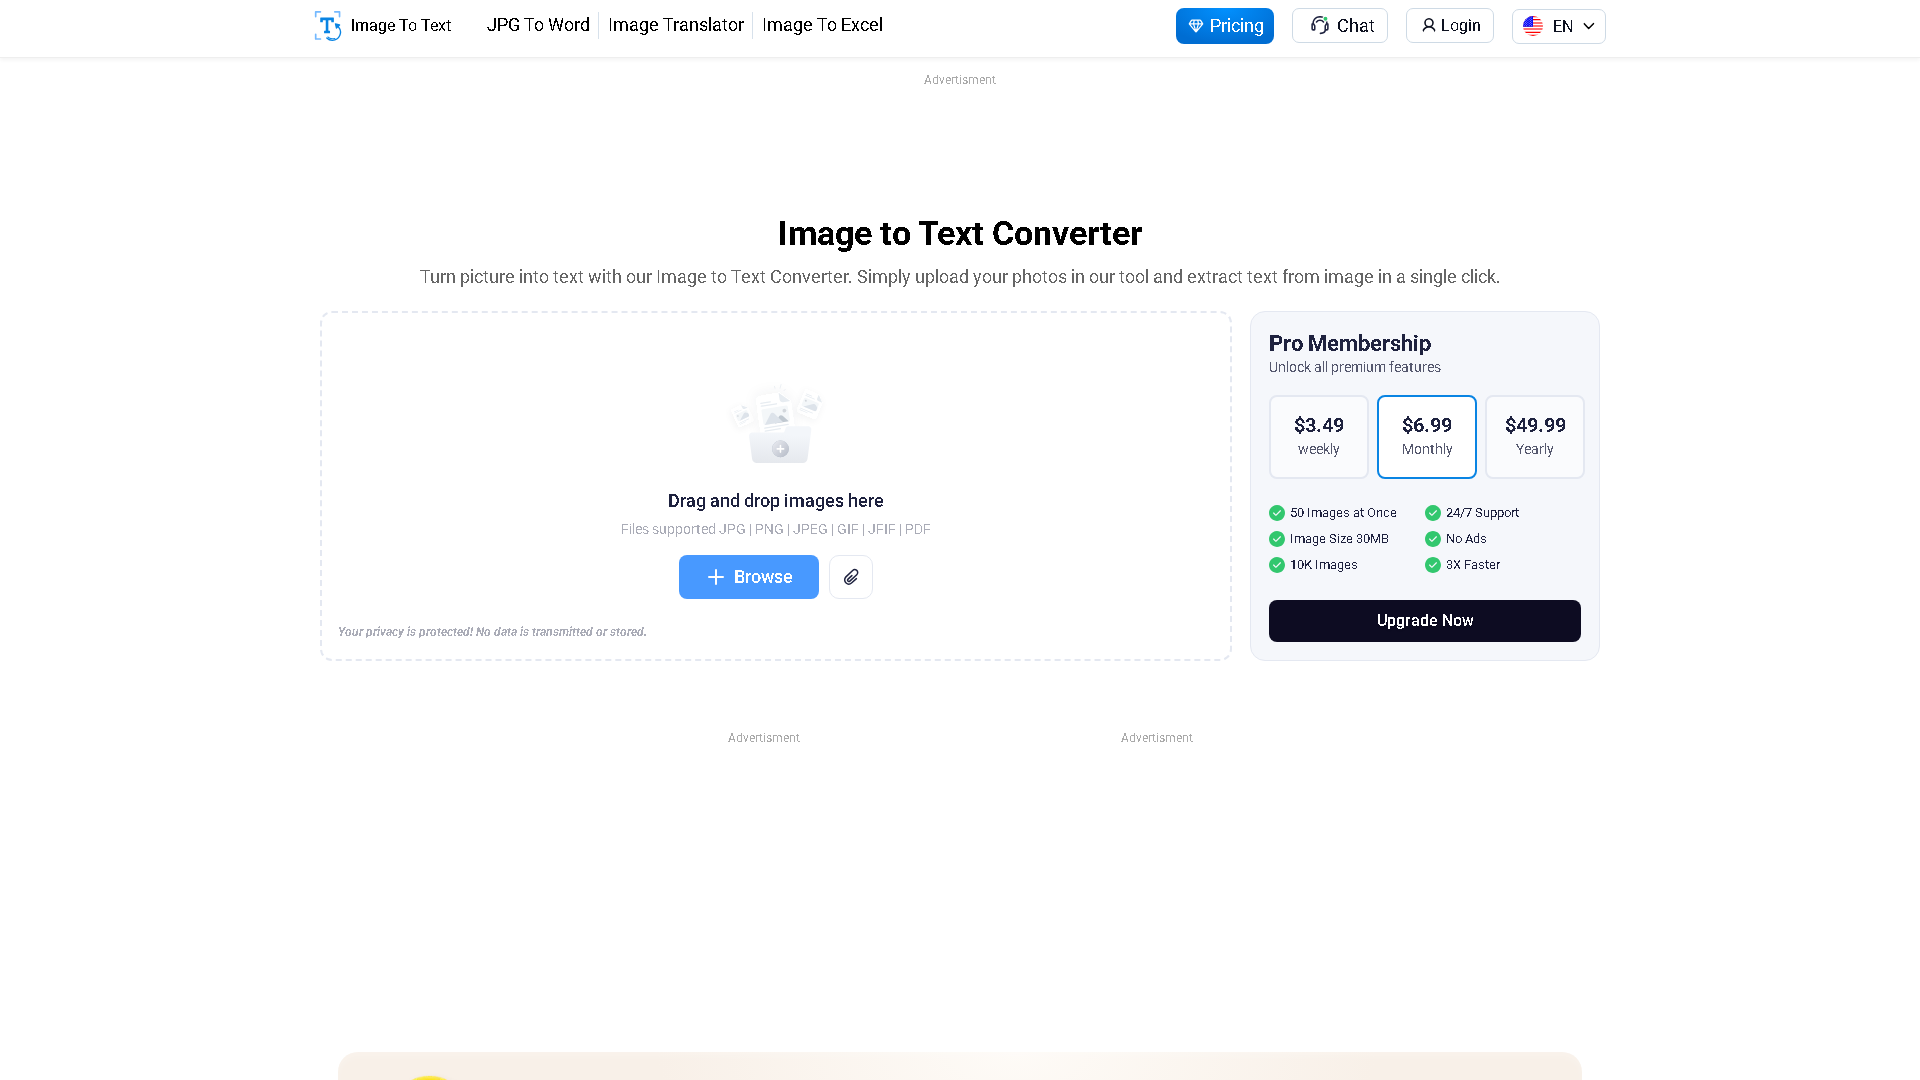Click Upgrade Now for Pro Membership
The width and height of the screenshot is (1920, 1080).
1424,620
